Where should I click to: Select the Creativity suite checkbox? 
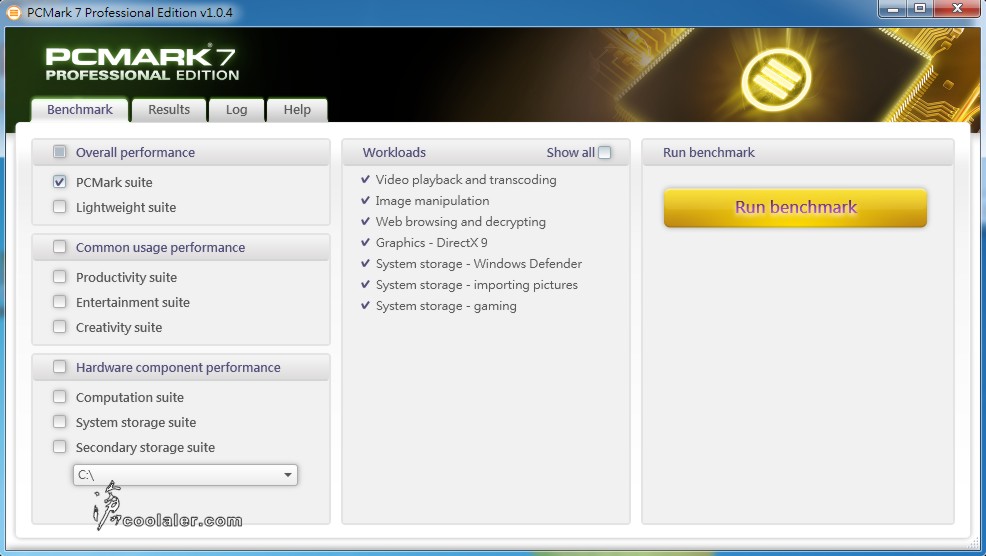click(60, 327)
